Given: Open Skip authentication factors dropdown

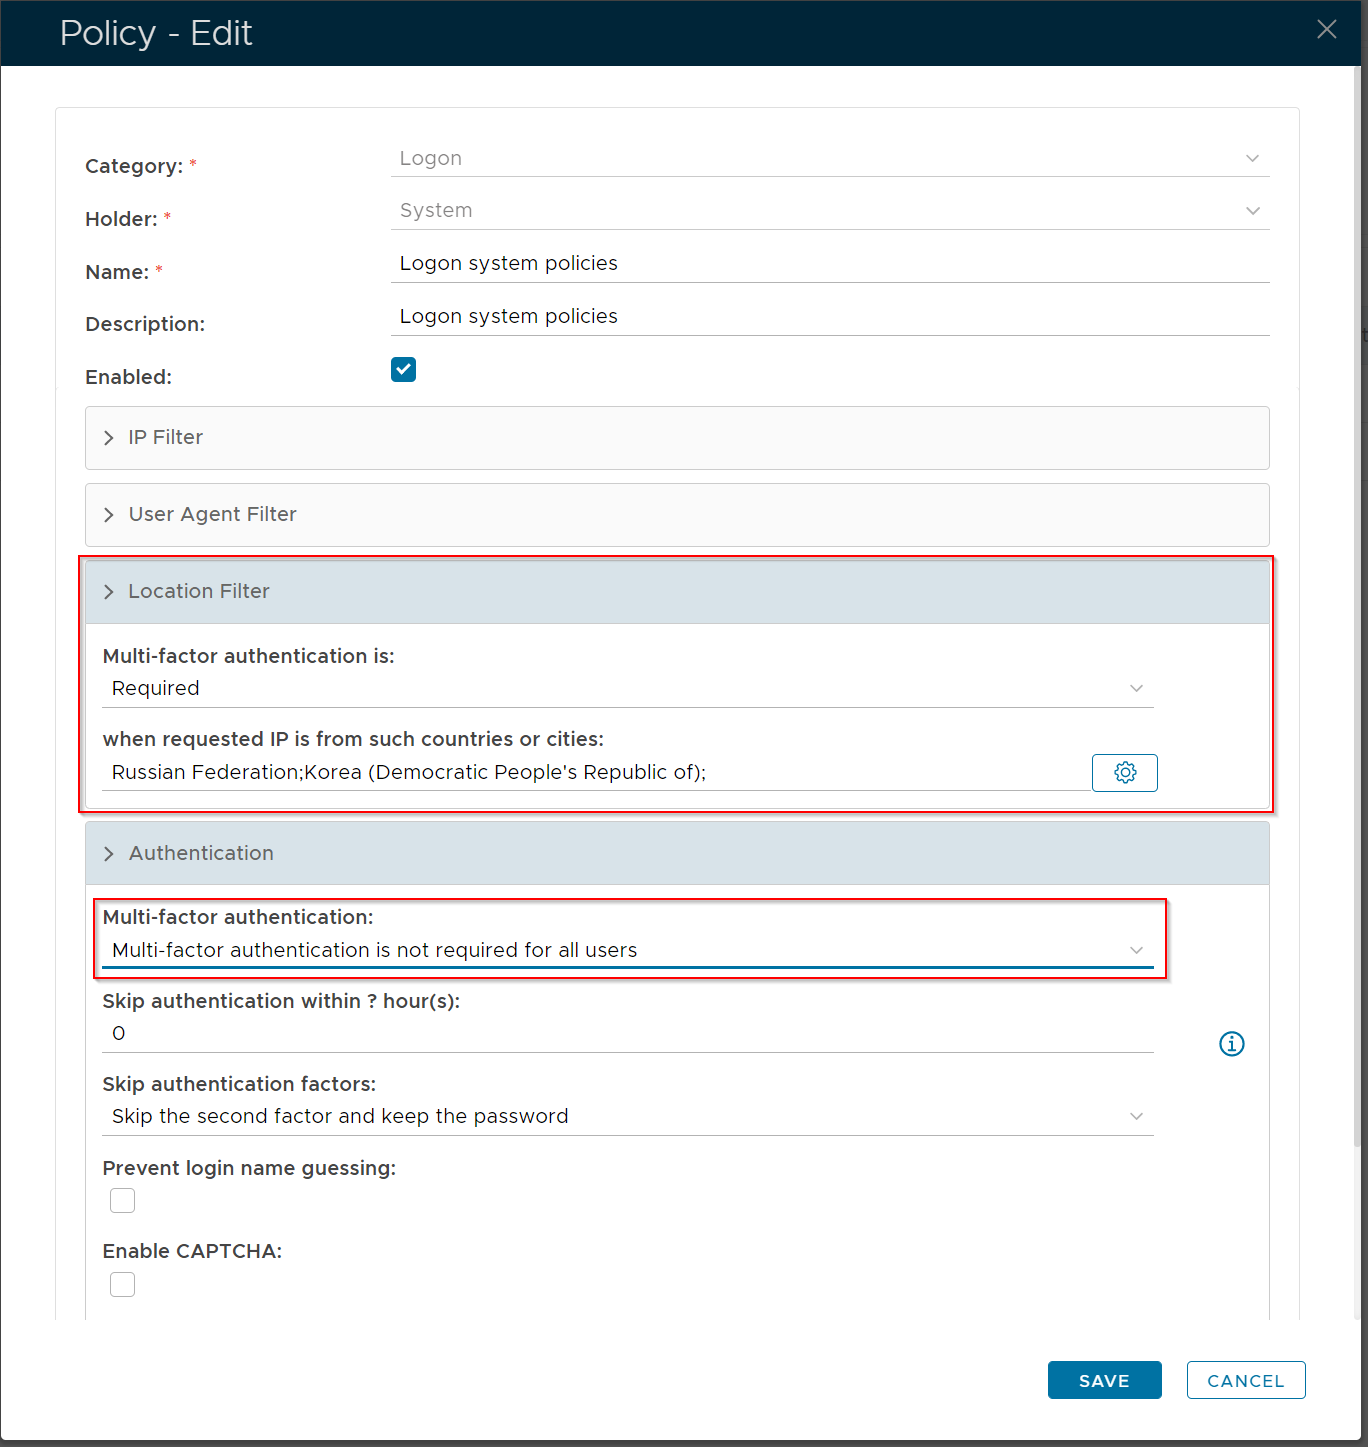Looking at the screenshot, I should pos(627,1117).
